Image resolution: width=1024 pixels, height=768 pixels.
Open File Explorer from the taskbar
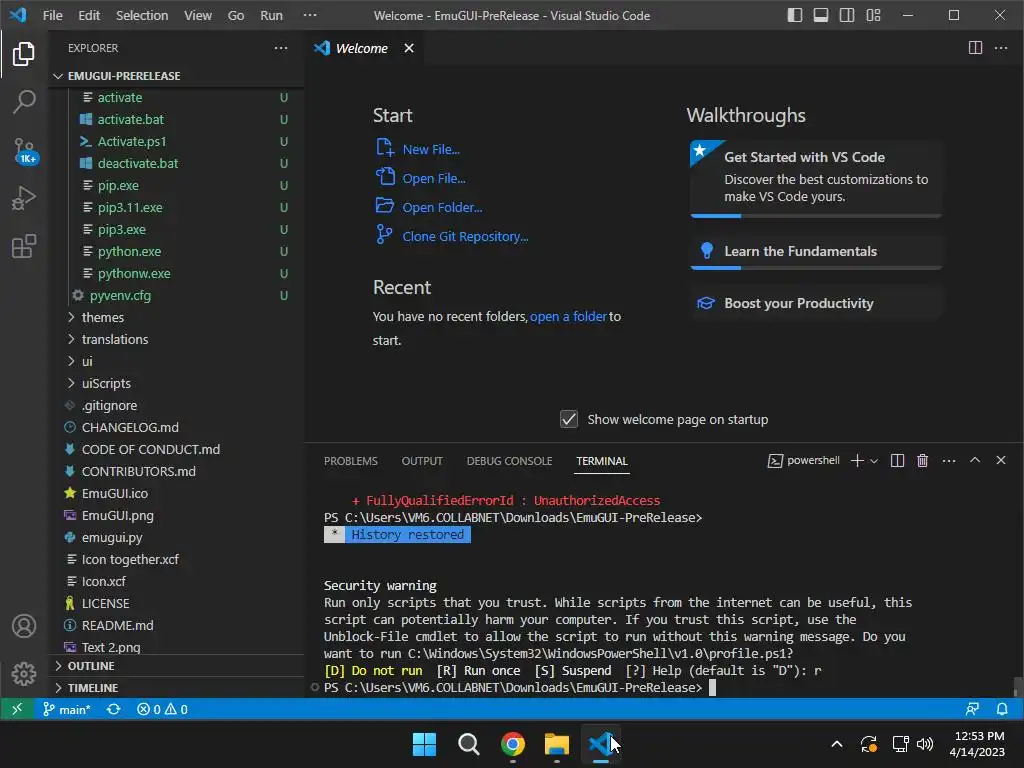[x=557, y=744]
